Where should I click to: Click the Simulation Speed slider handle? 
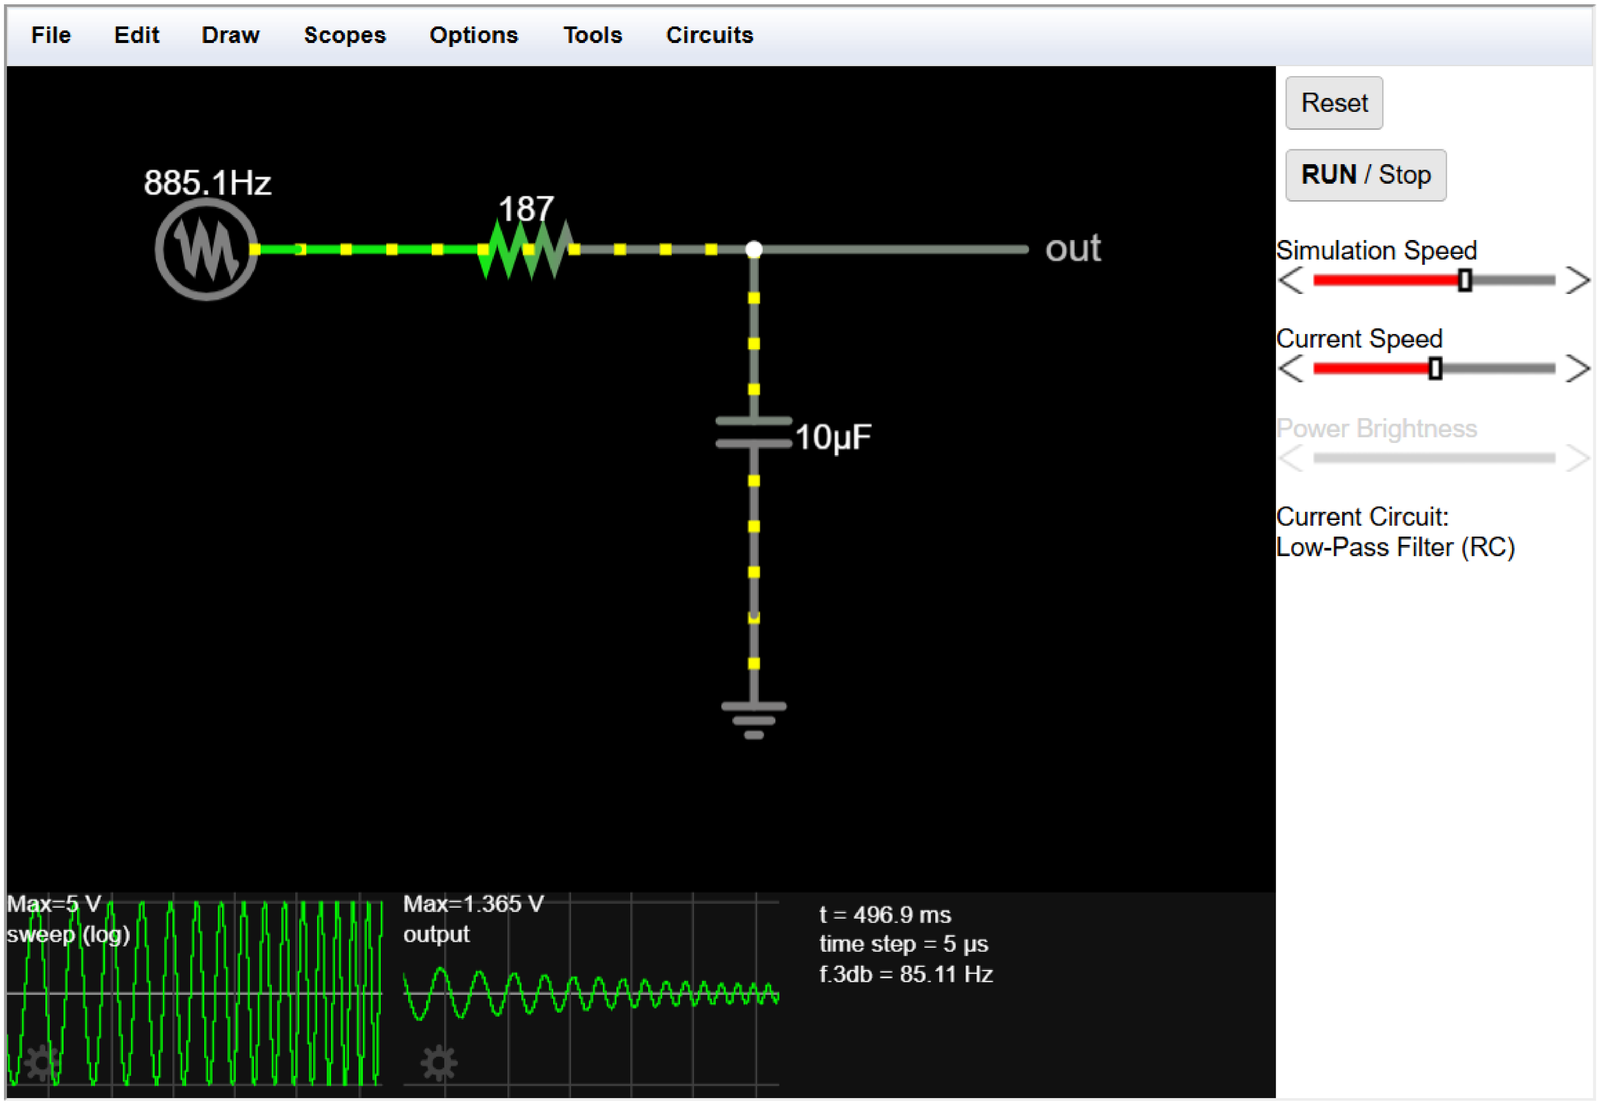pos(1465,281)
